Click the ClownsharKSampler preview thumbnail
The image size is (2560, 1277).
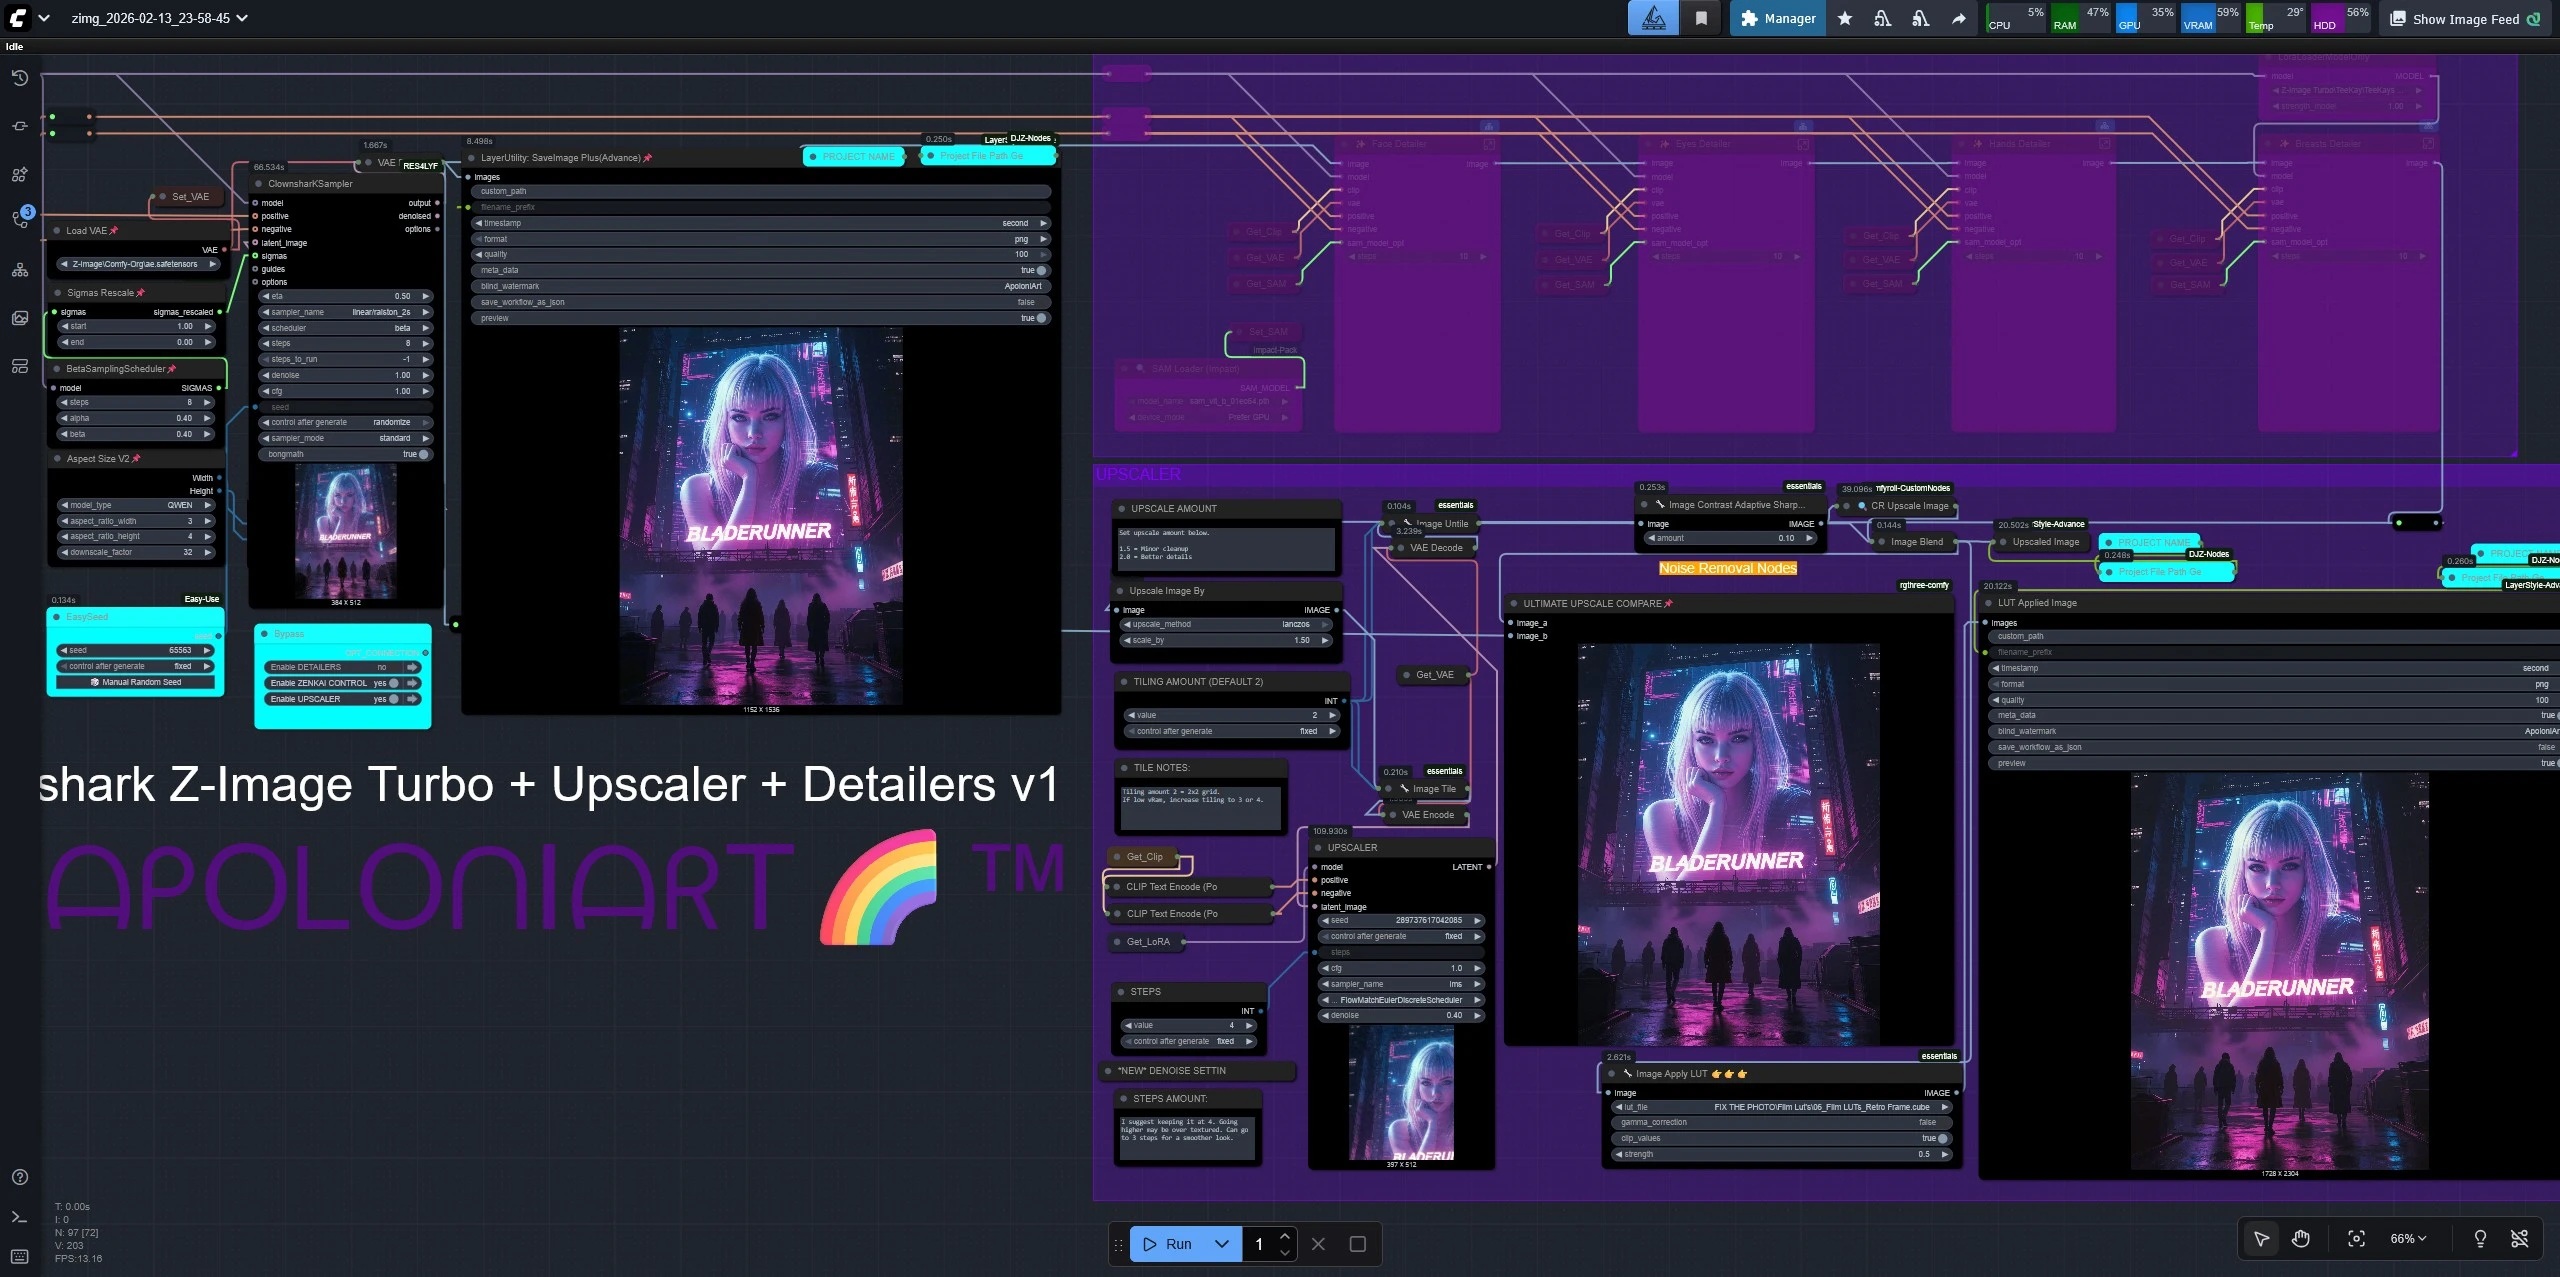(346, 531)
